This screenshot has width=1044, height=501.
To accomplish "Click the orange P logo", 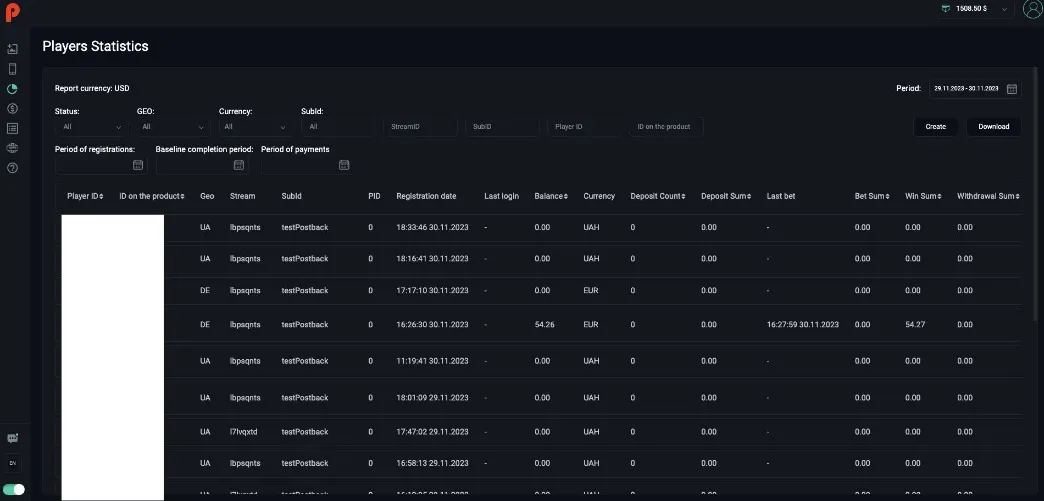I will [x=13, y=11].
